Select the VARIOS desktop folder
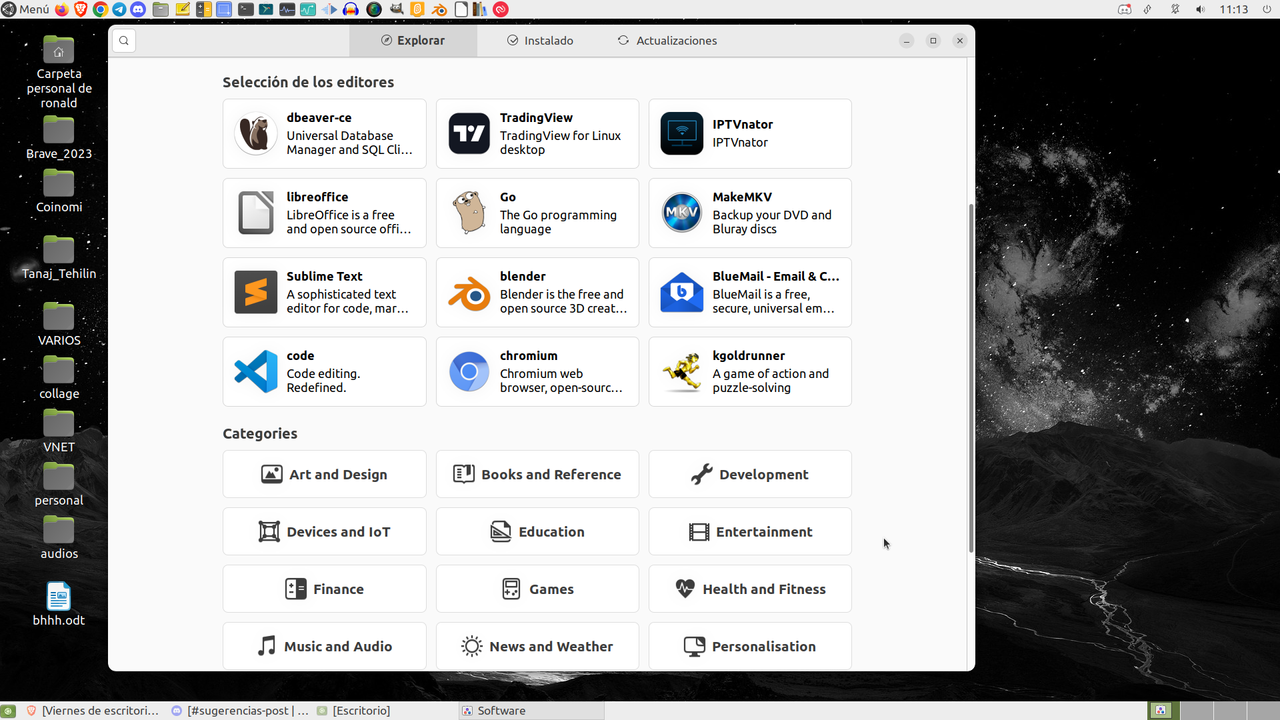This screenshot has height=720, width=1280. (x=59, y=325)
